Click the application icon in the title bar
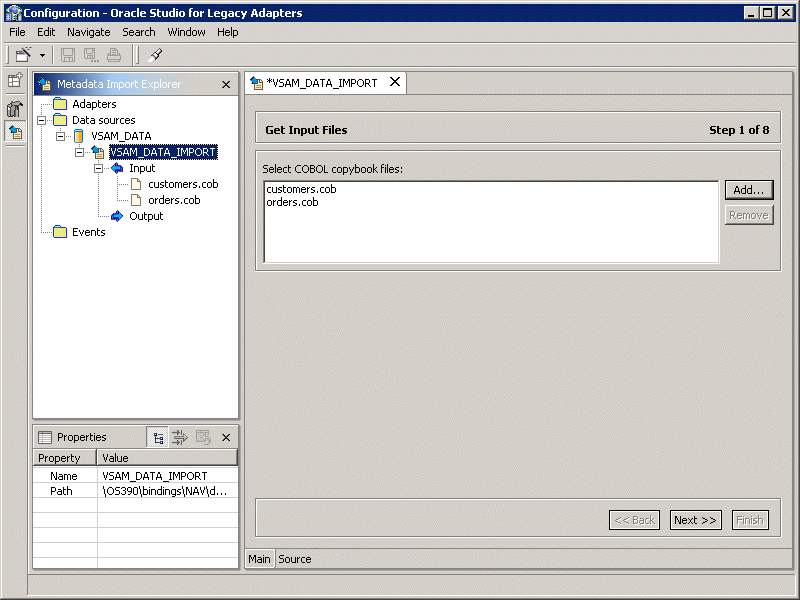Image resolution: width=800 pixels, height=600 pixels. [13, 13]
